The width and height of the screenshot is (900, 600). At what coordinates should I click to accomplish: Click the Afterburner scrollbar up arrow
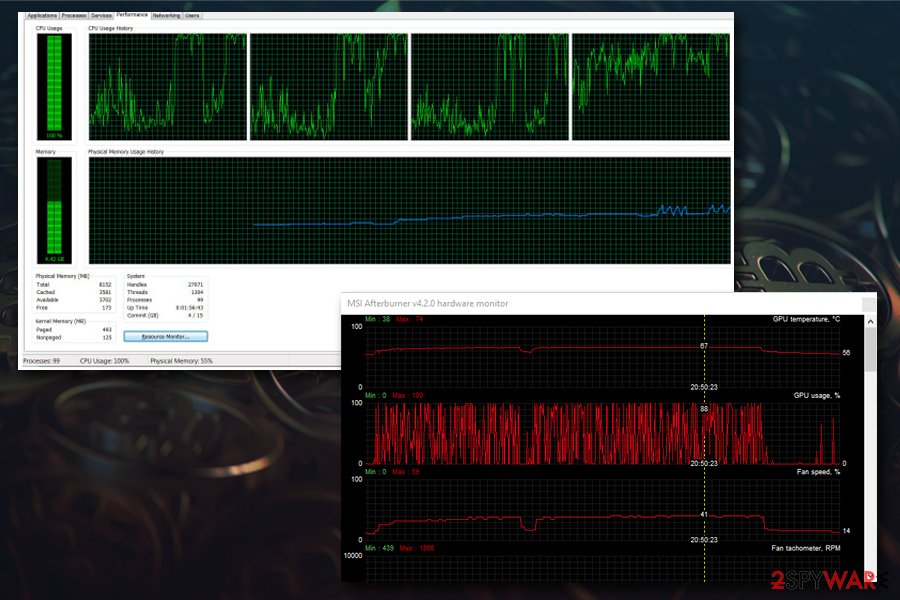click(870, 322)
